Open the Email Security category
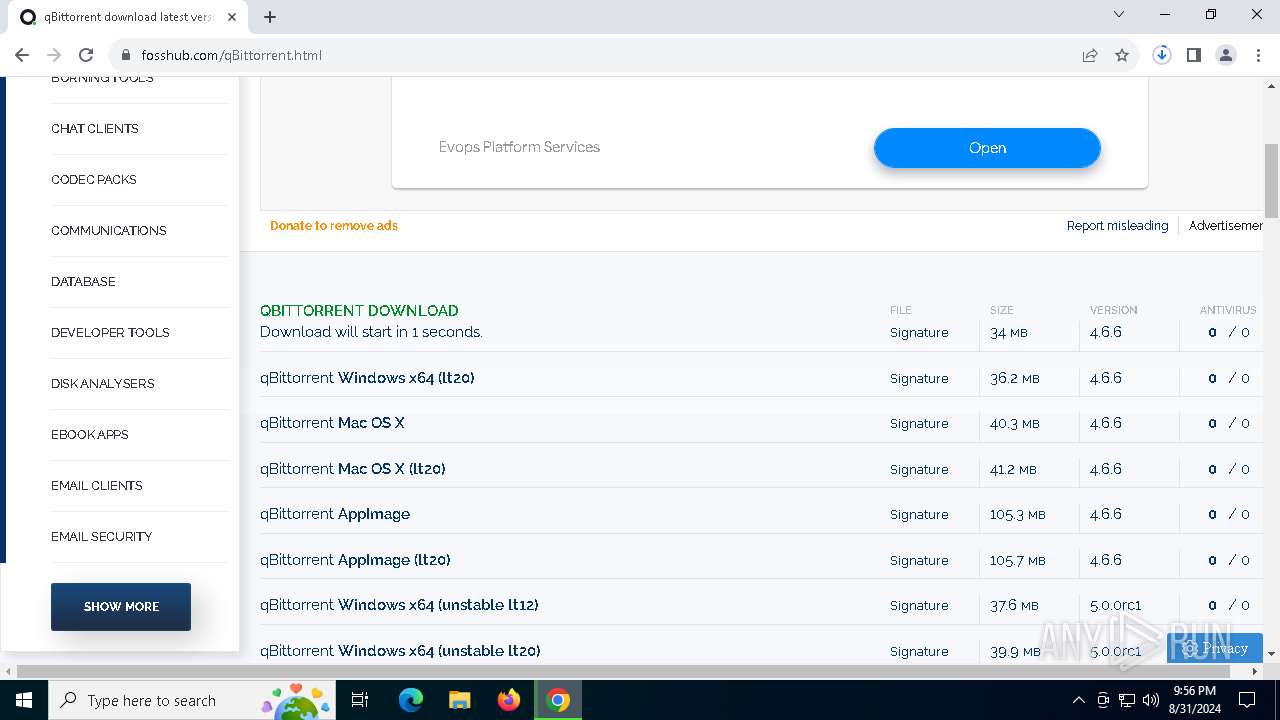Screen dimensions: 1280x720 tap(102, 537)
